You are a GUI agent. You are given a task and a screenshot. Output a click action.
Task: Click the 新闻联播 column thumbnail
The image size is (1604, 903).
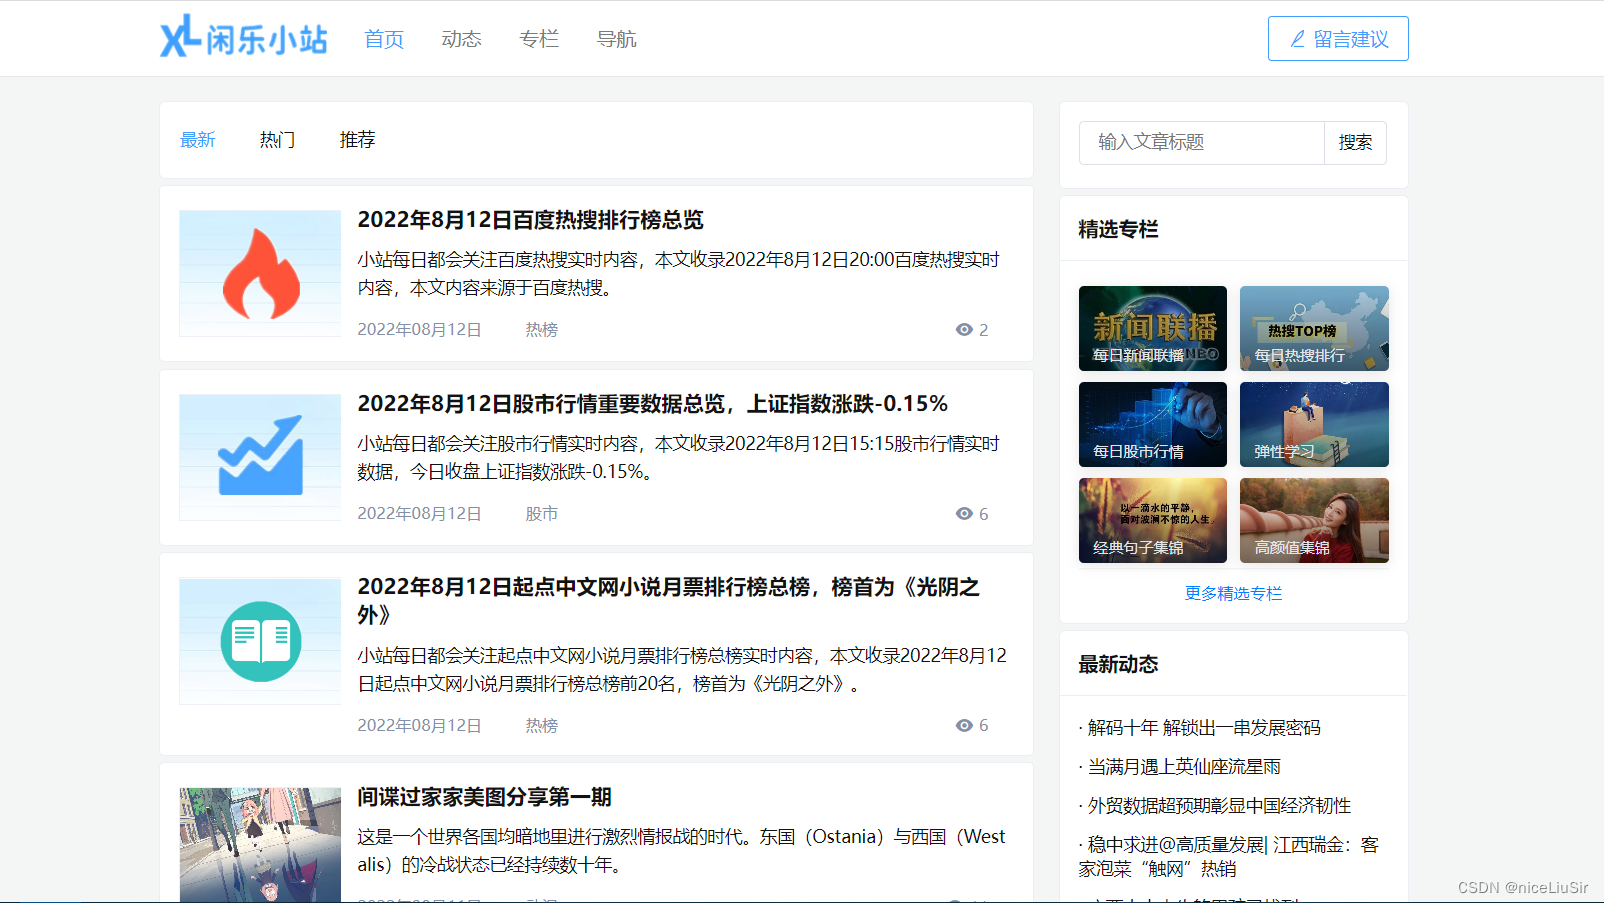click(1152, 328)
